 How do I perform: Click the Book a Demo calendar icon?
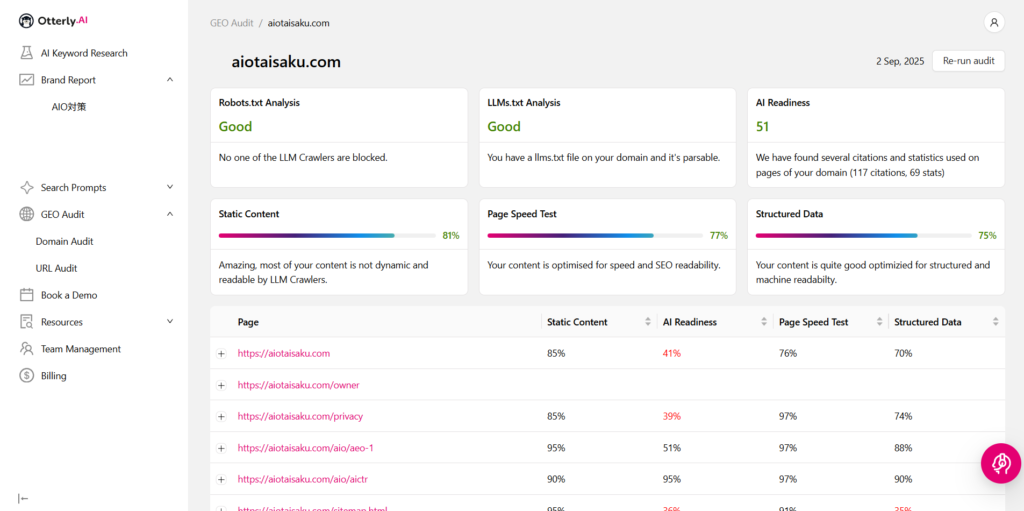click(27, 295)
